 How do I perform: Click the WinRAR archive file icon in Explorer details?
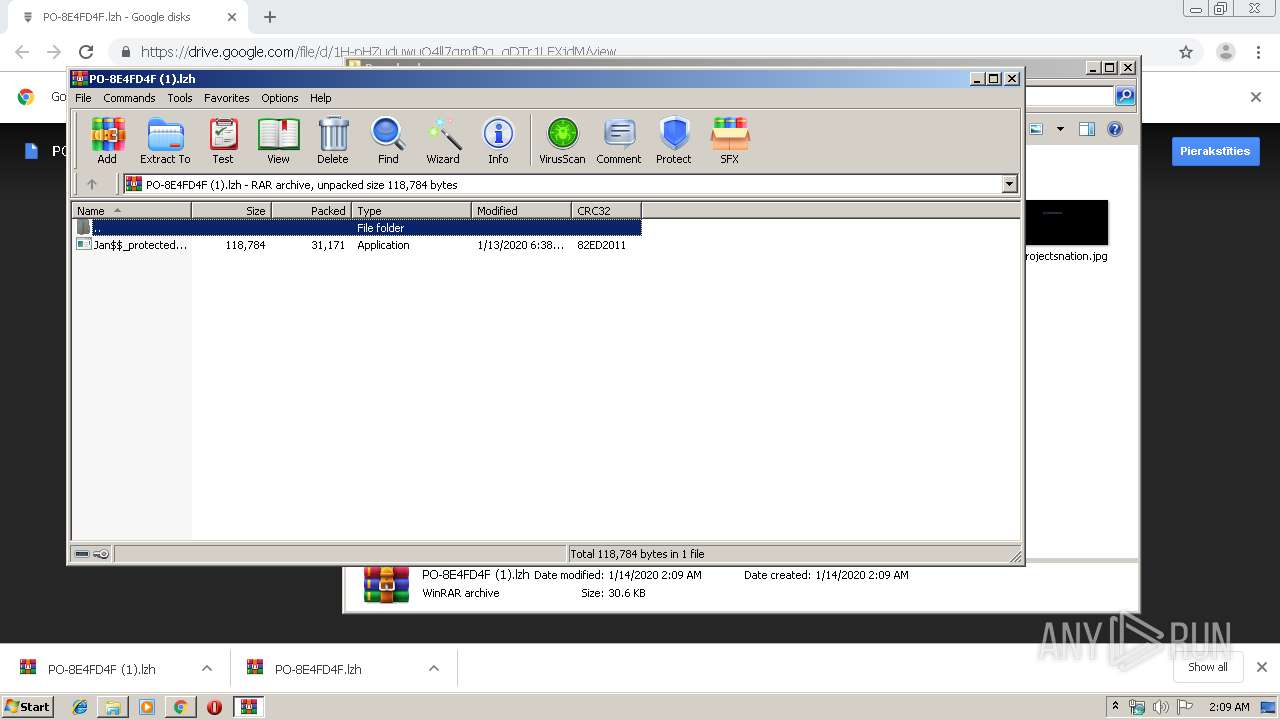(x=386, y=585)
